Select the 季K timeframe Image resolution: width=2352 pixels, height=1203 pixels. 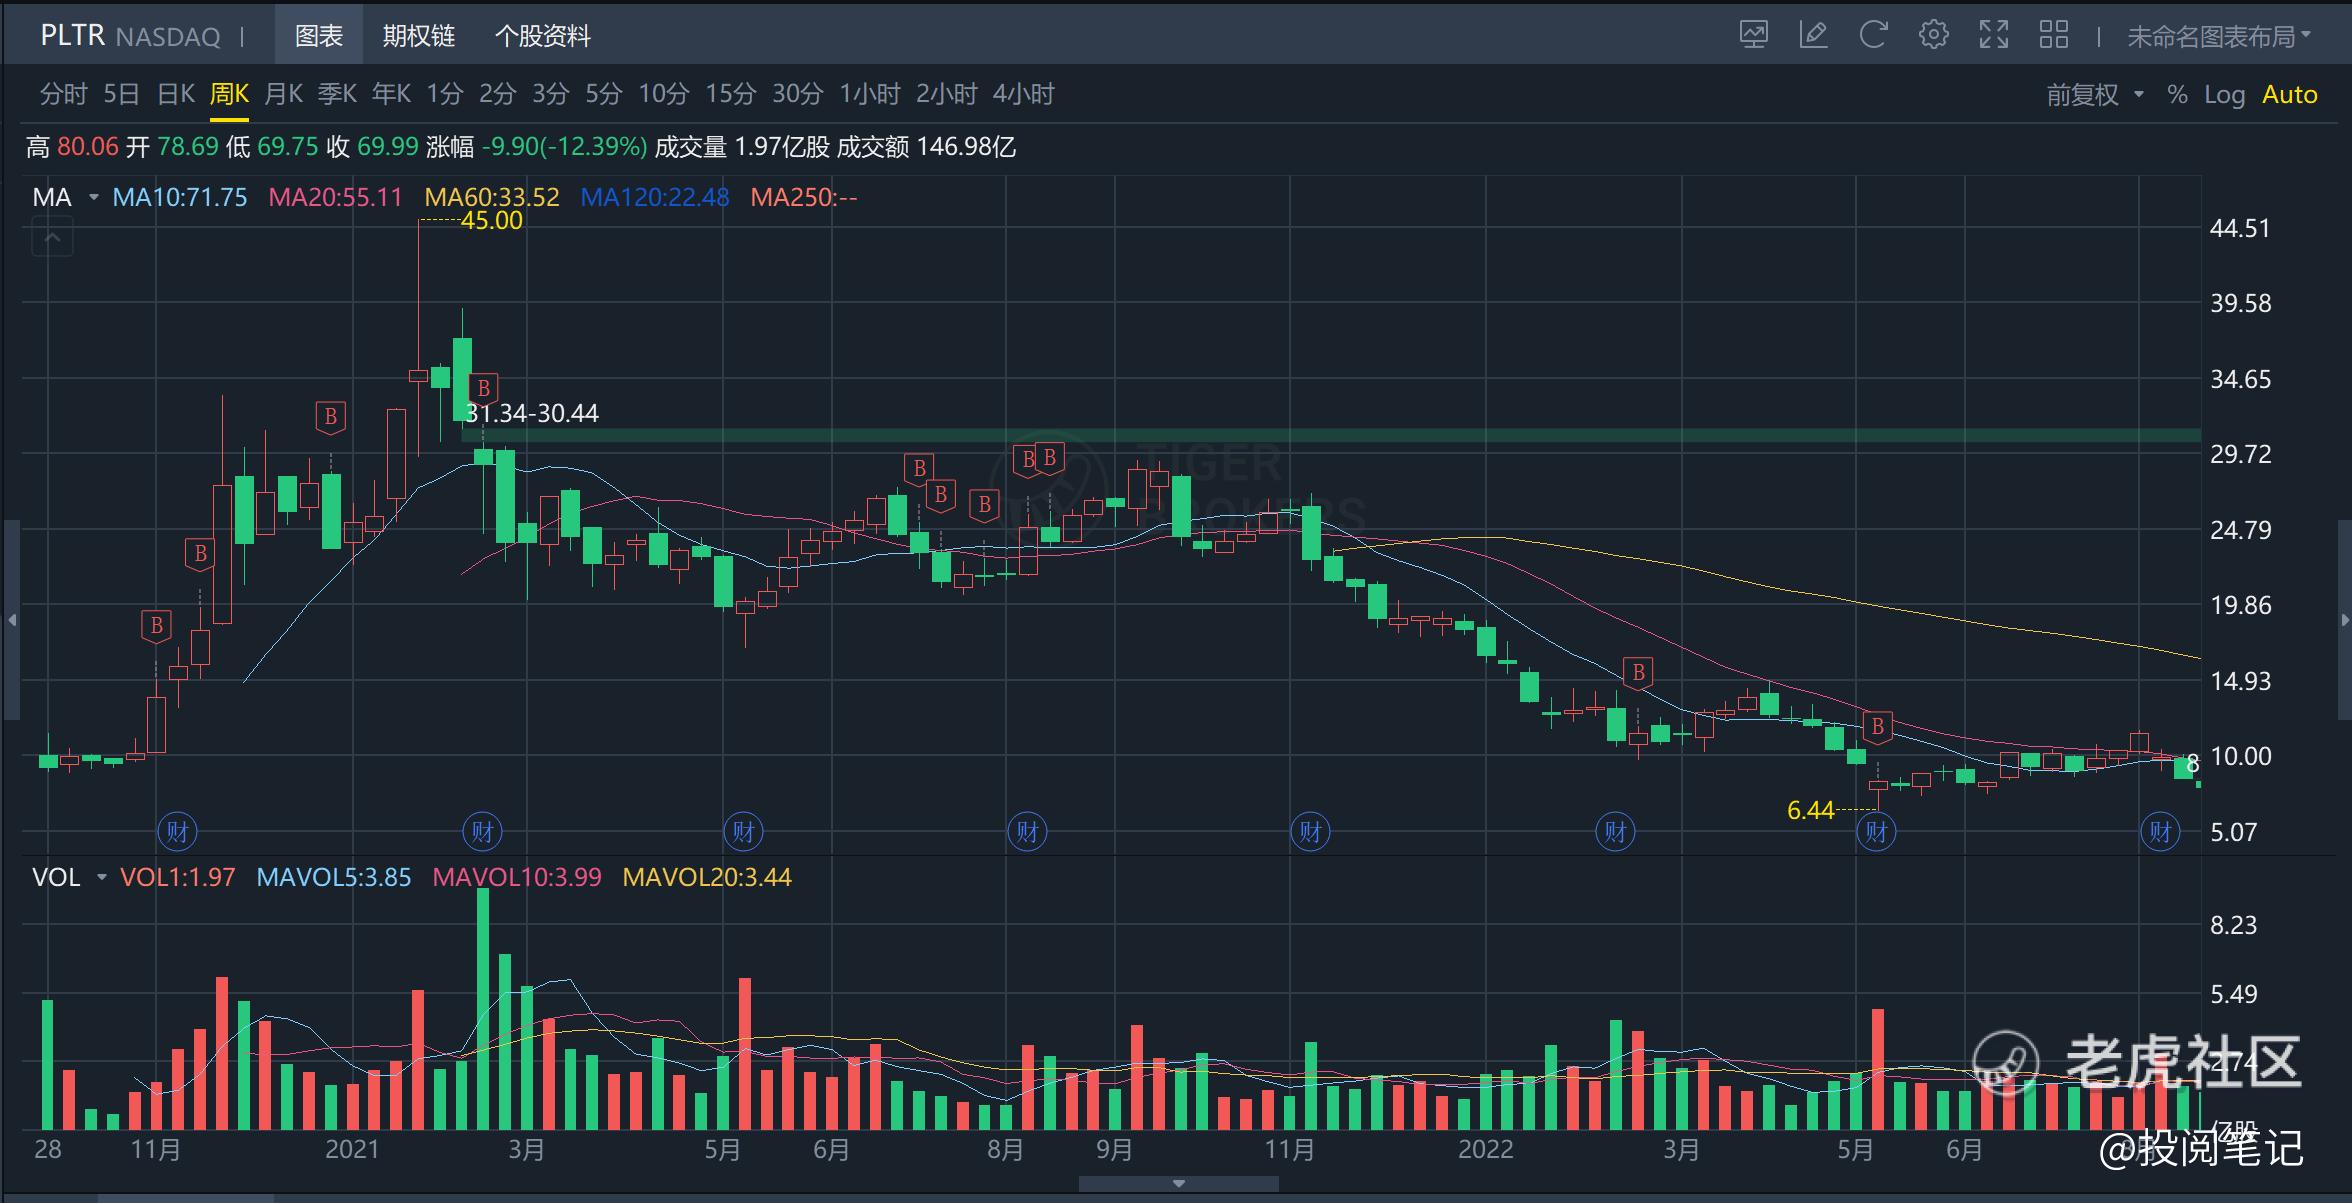337,94
